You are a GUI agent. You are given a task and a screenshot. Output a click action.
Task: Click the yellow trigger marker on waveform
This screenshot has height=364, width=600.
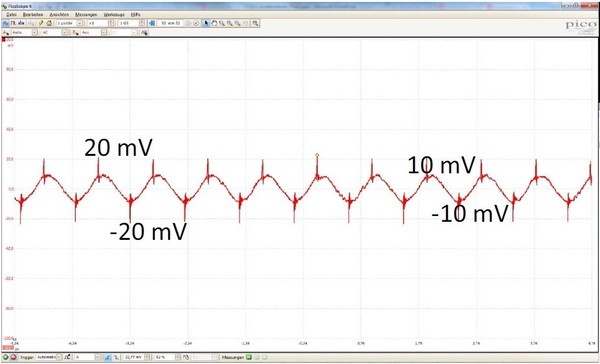tap(317, 155)
